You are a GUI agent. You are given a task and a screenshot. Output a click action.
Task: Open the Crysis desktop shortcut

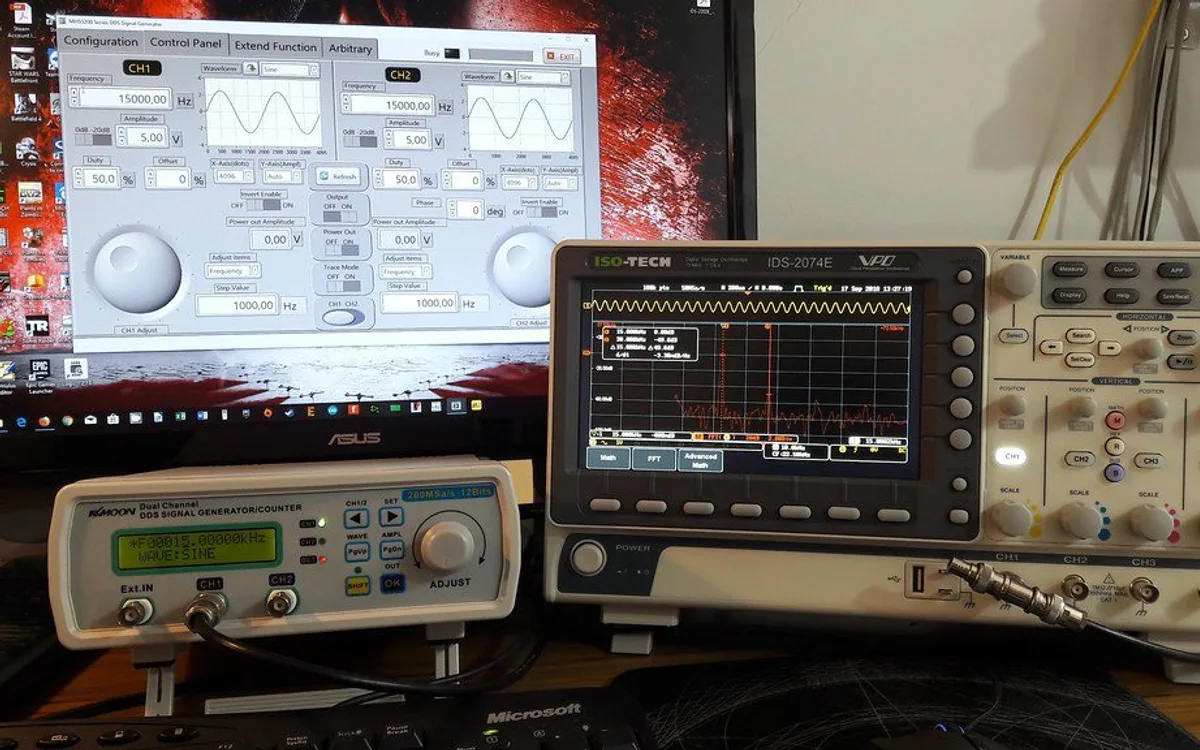[x=26, y=150]
